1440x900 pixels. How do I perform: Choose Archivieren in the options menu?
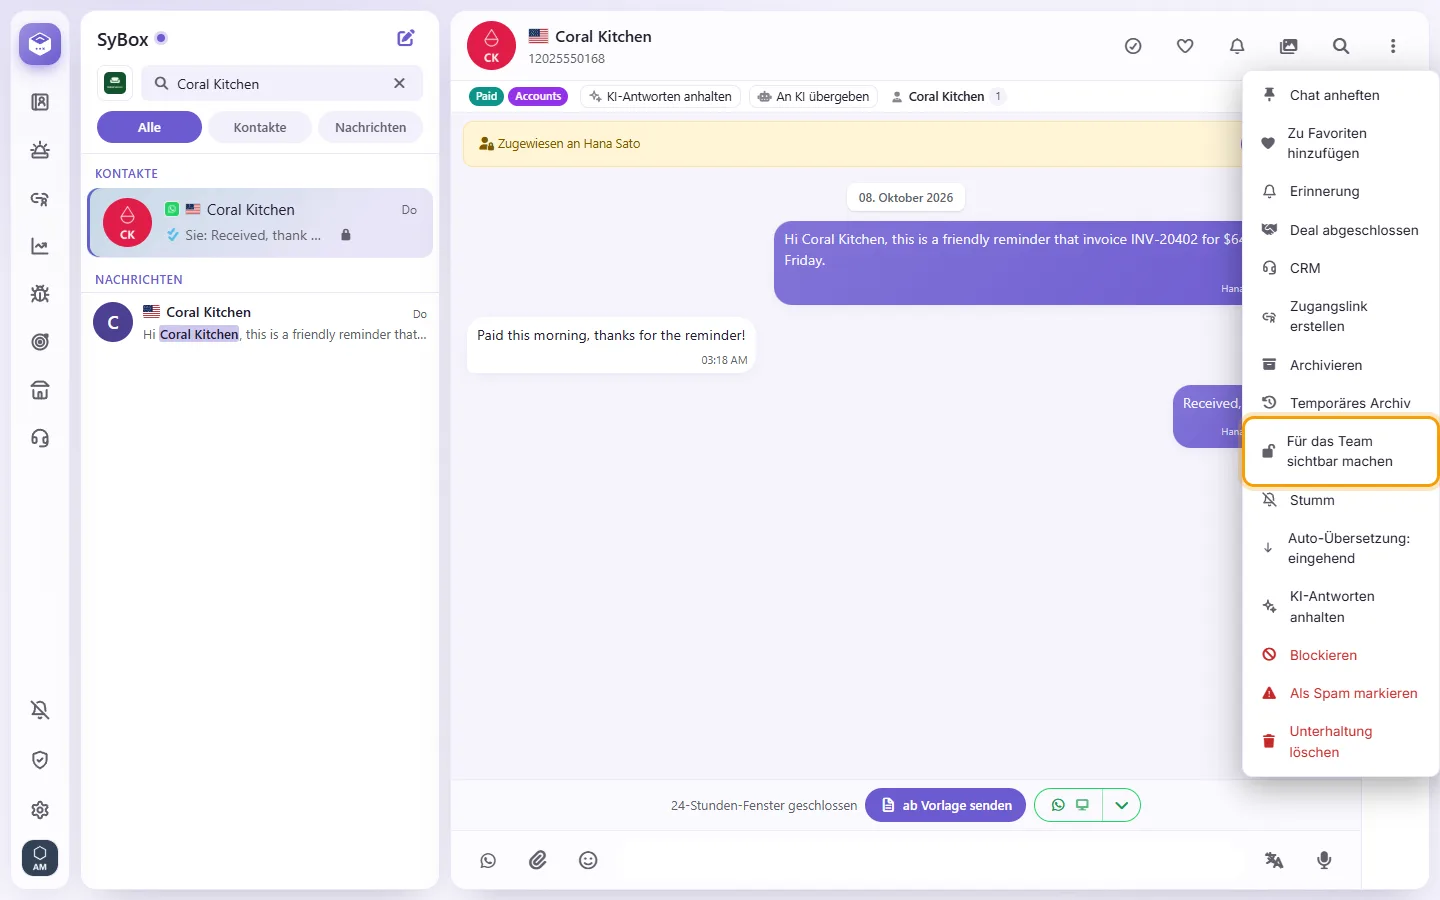(1341, 365)
